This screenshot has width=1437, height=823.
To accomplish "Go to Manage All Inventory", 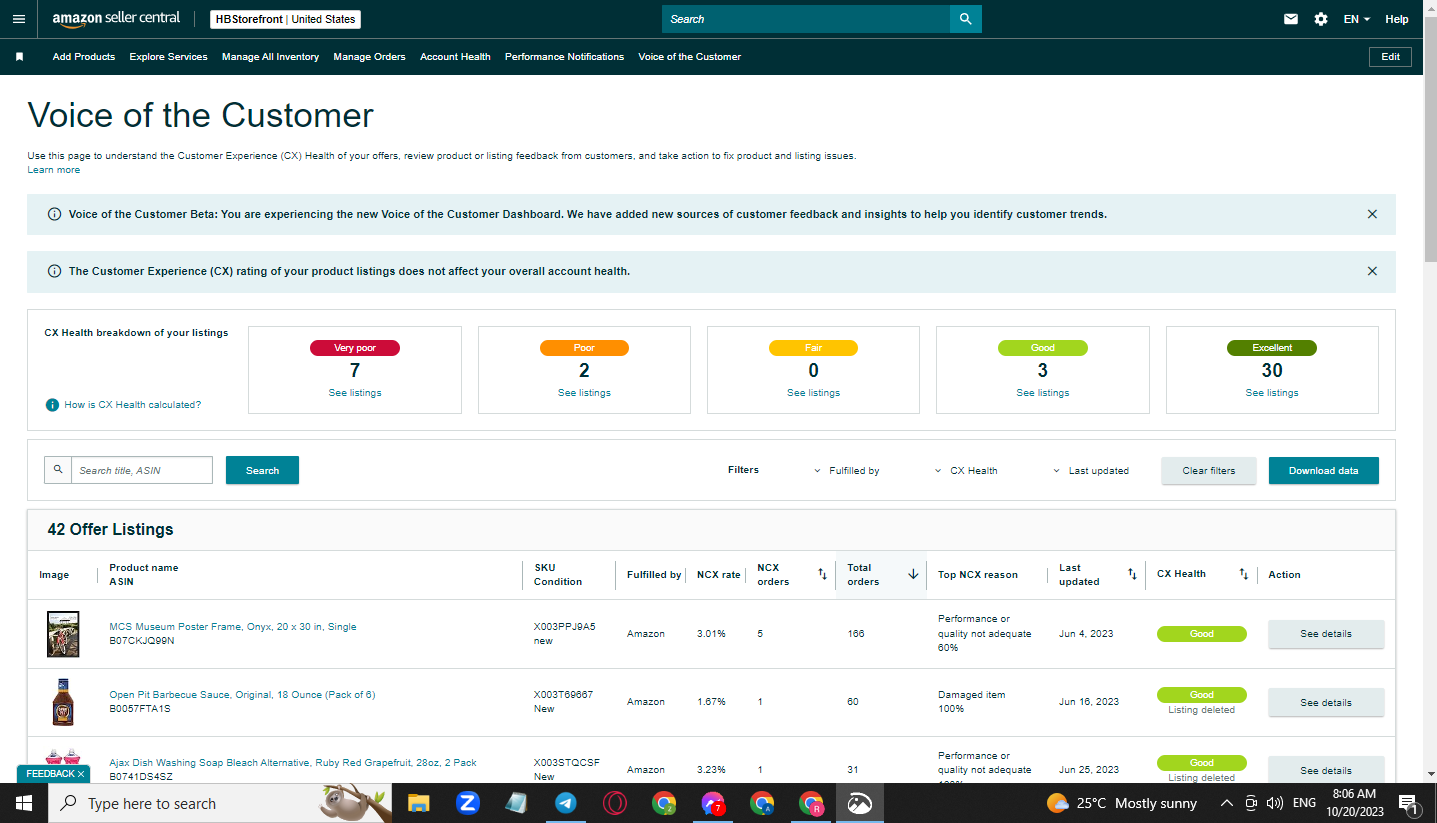I will pos(270,57).
